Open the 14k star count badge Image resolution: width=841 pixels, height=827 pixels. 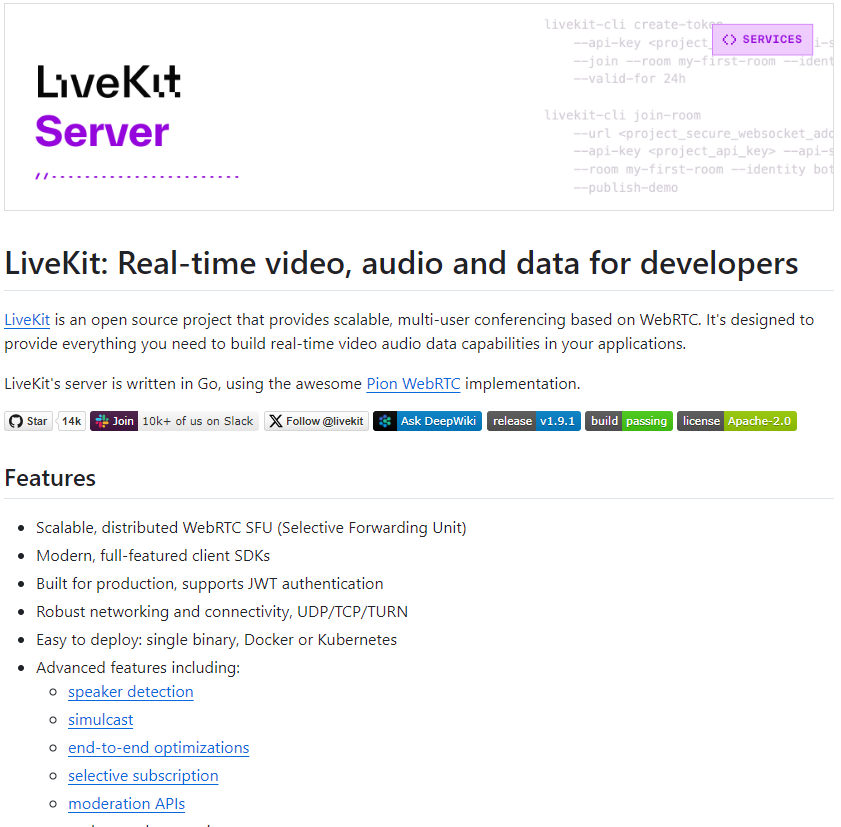(x=71, y=421)
